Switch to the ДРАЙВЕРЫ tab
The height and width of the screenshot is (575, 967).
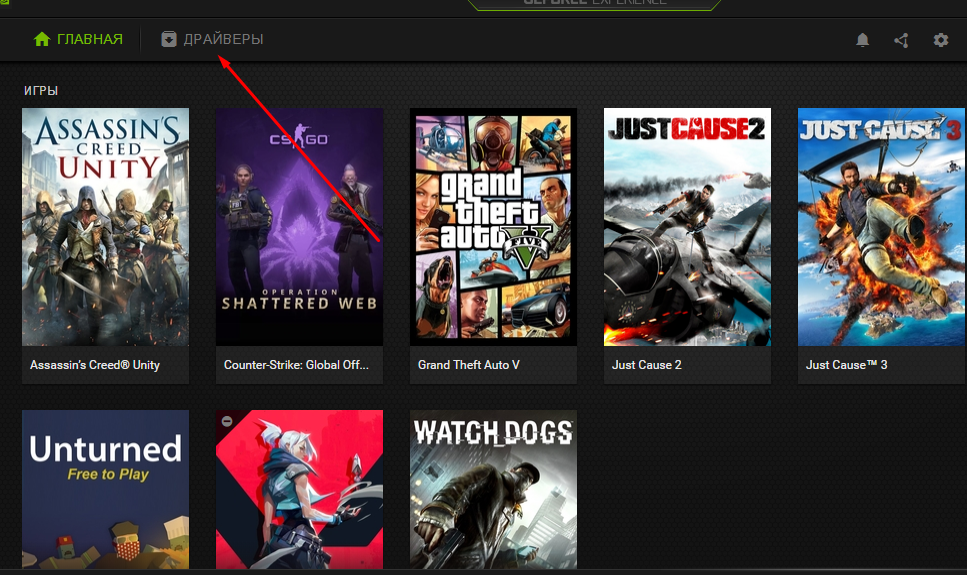pyautogui.click(x=212, y=39)
